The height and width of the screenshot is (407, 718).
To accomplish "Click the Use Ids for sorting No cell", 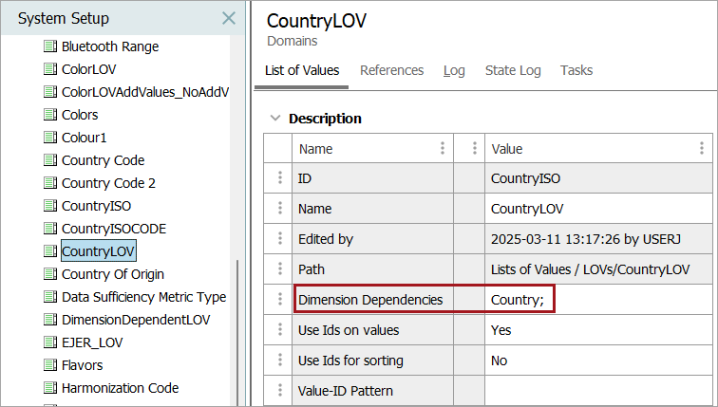I will coord(598,360).
